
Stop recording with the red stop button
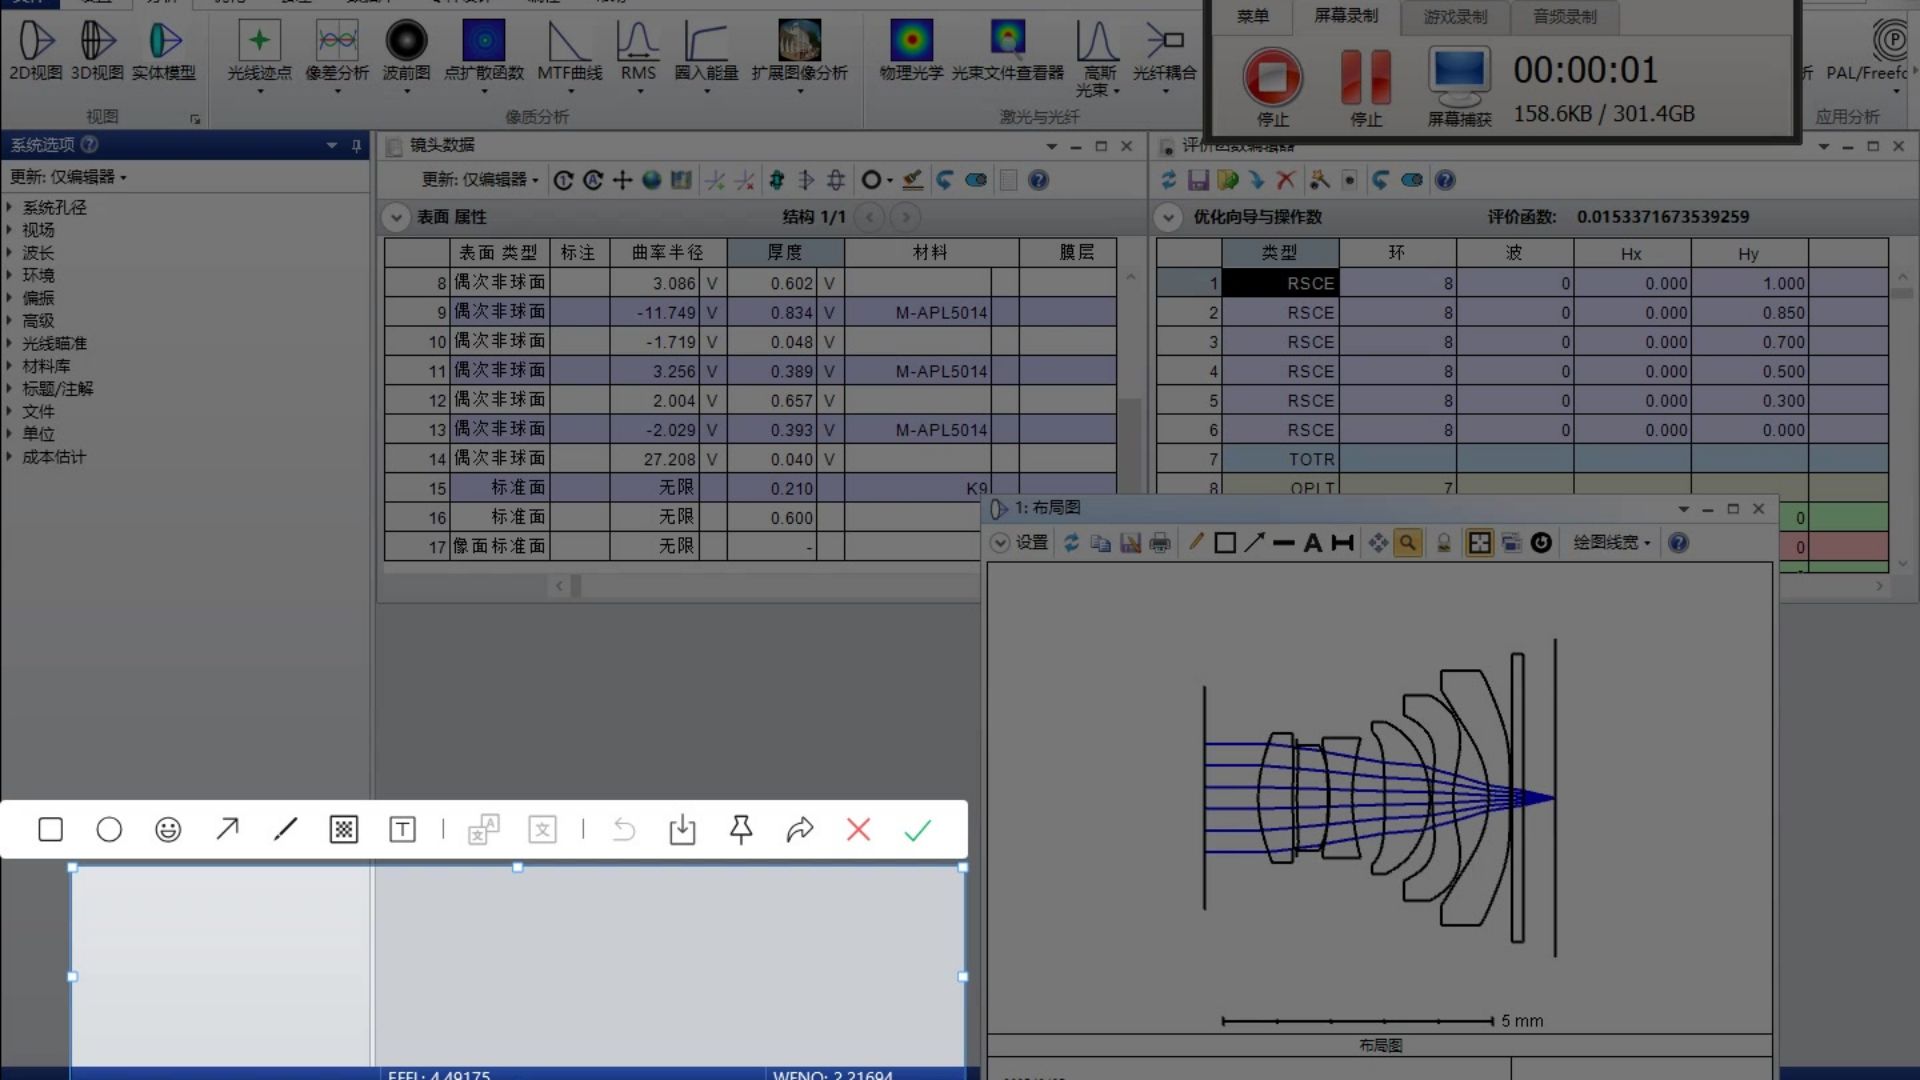1272,78
